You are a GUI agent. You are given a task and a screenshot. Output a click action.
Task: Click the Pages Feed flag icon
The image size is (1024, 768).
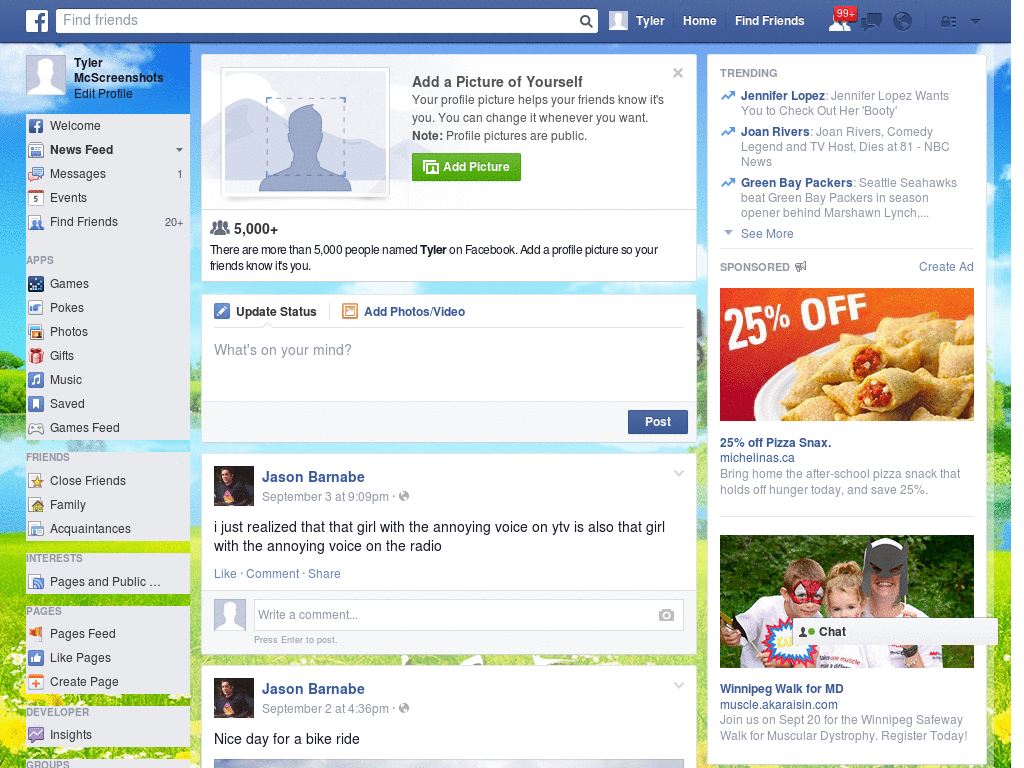pyautogui.click(x=36, y=633)
